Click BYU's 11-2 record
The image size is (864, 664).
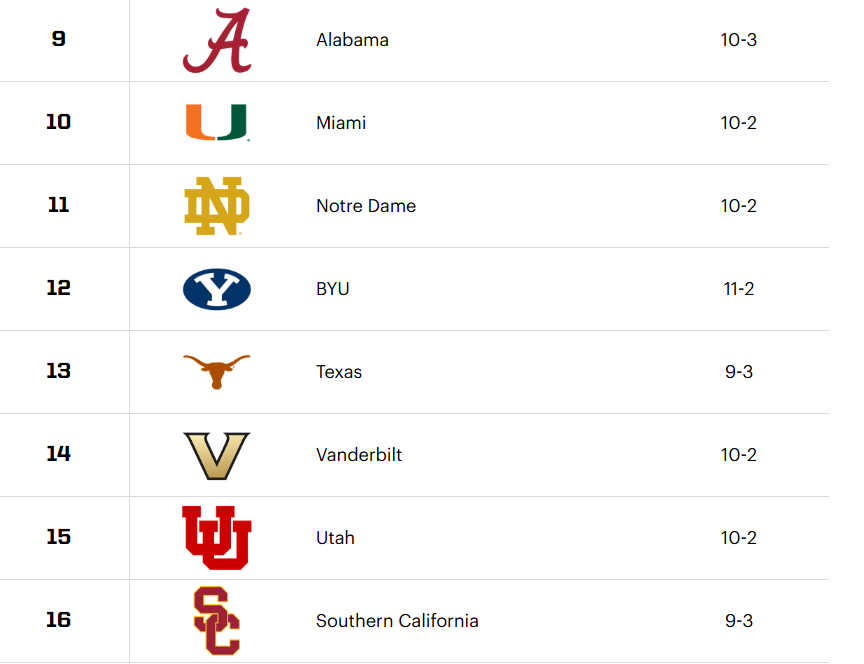(738, 289)
